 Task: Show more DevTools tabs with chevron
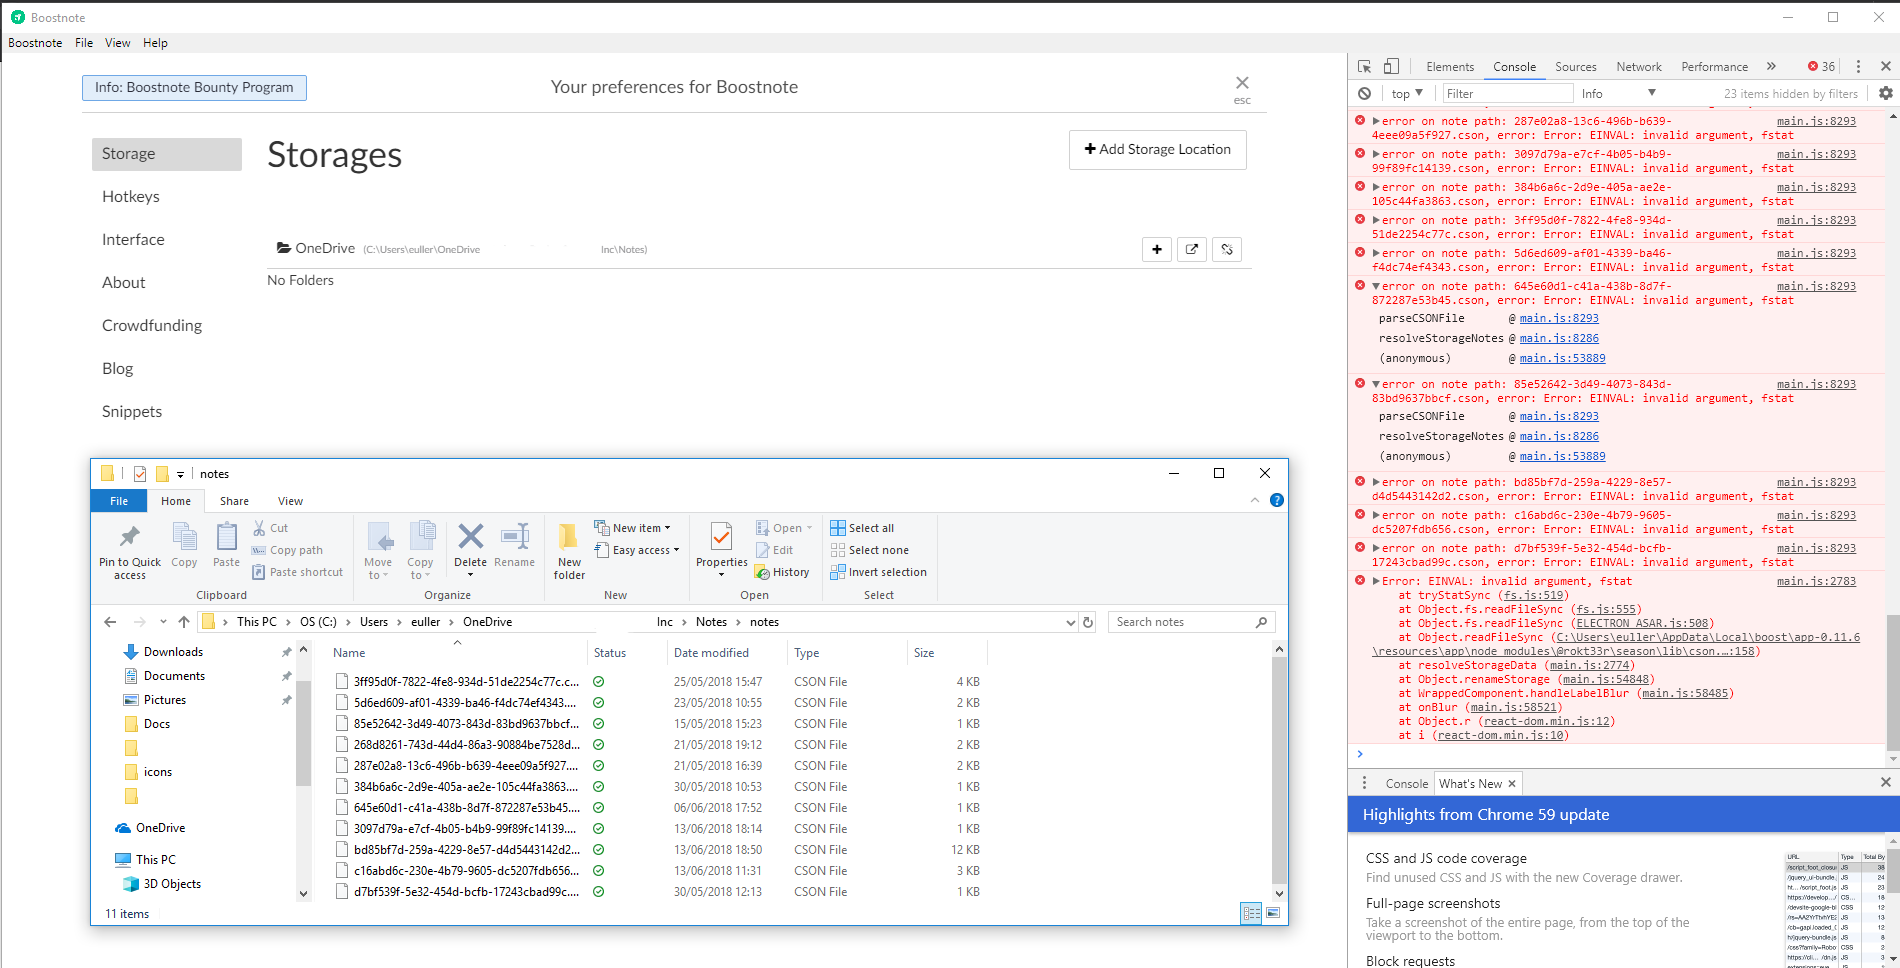pyautogui.click(x=1771, y=66)
